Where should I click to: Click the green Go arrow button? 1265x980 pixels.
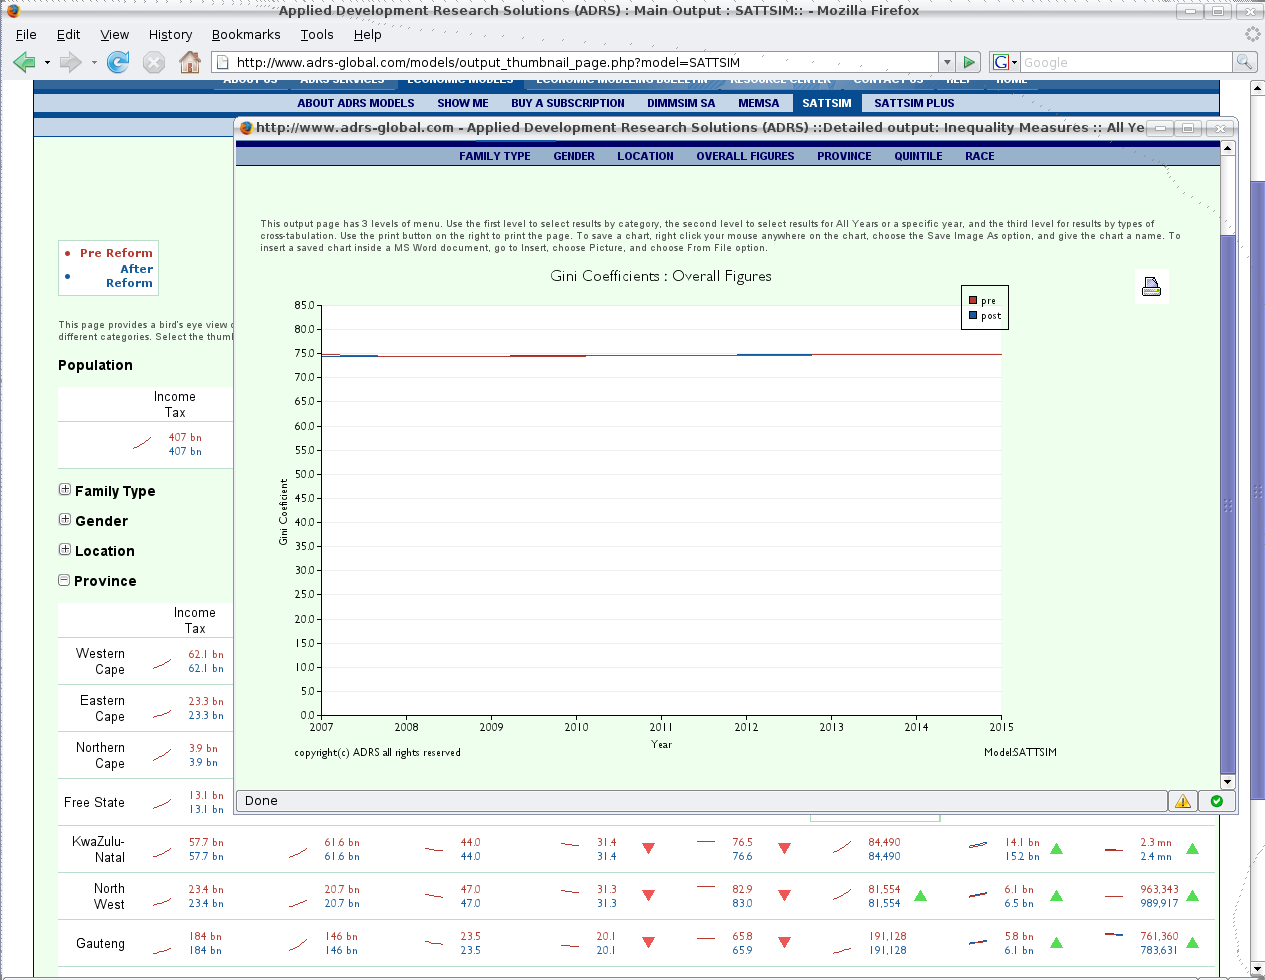[968, 62]
